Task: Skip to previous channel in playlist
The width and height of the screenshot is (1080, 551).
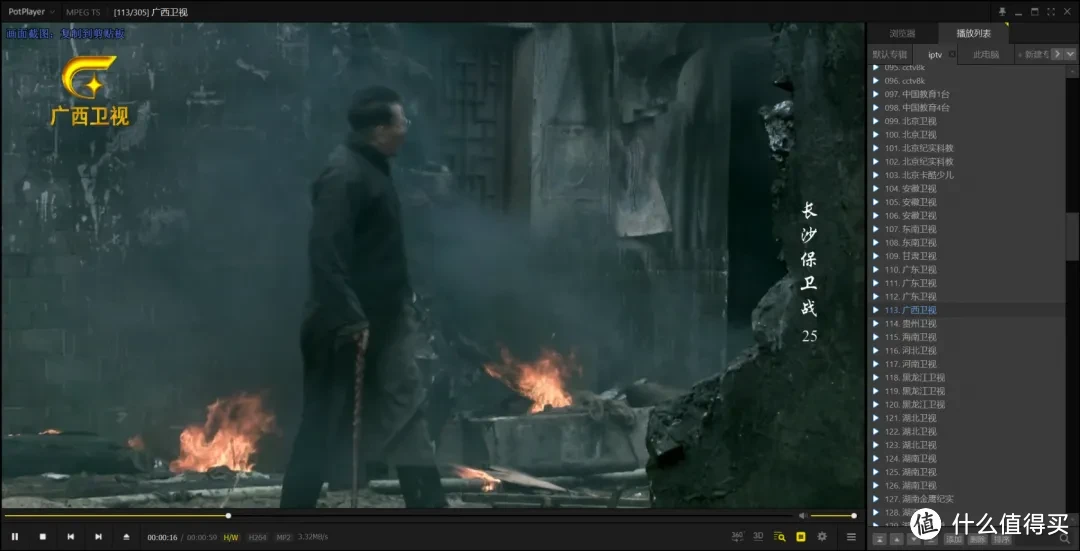Action: pyautogui.click(x=71, y=537)
